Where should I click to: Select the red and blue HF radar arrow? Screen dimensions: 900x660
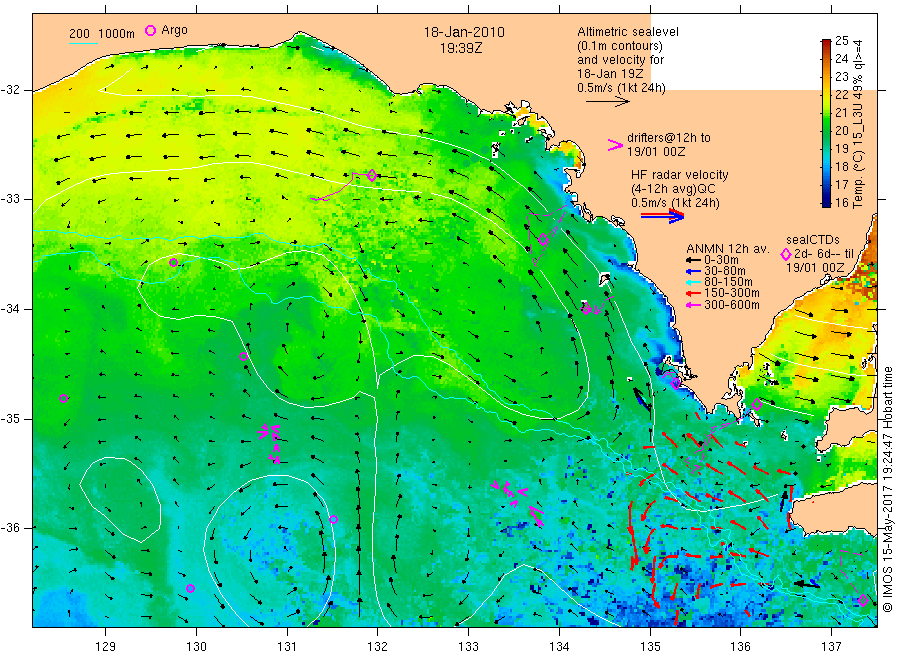[662, 216]
